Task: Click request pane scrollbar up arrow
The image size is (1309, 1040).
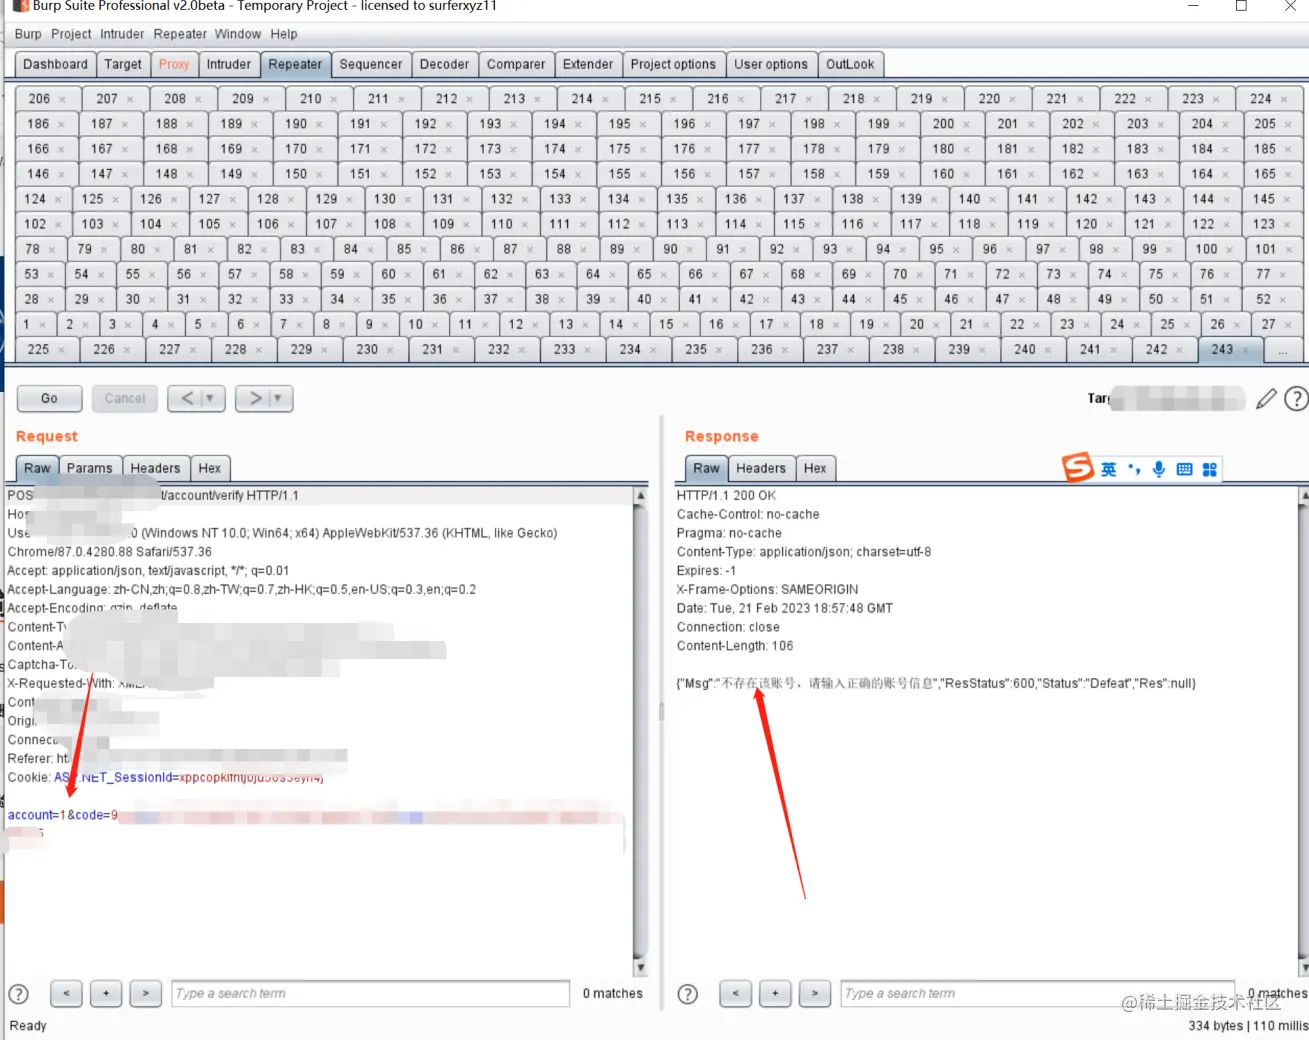Action: click(640, 496)
